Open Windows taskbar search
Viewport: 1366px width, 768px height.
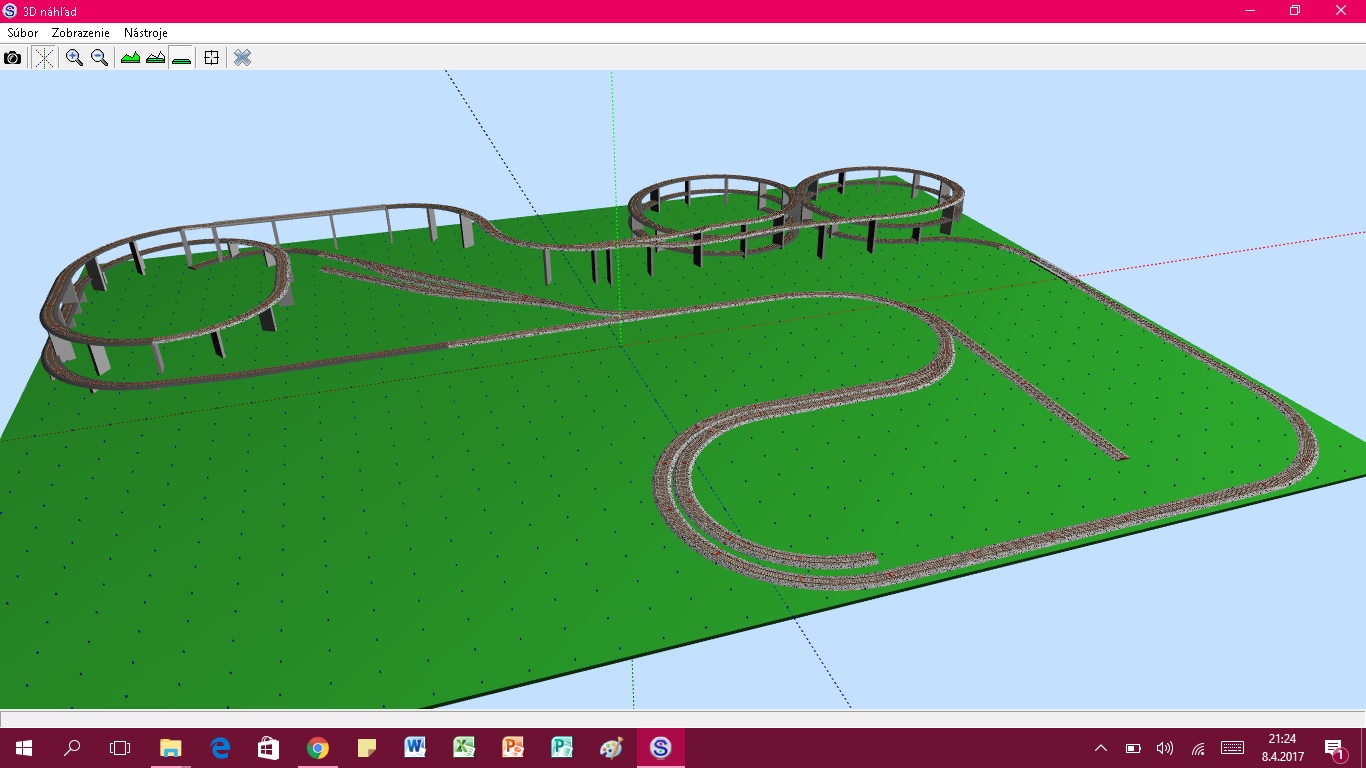[72, 748]
